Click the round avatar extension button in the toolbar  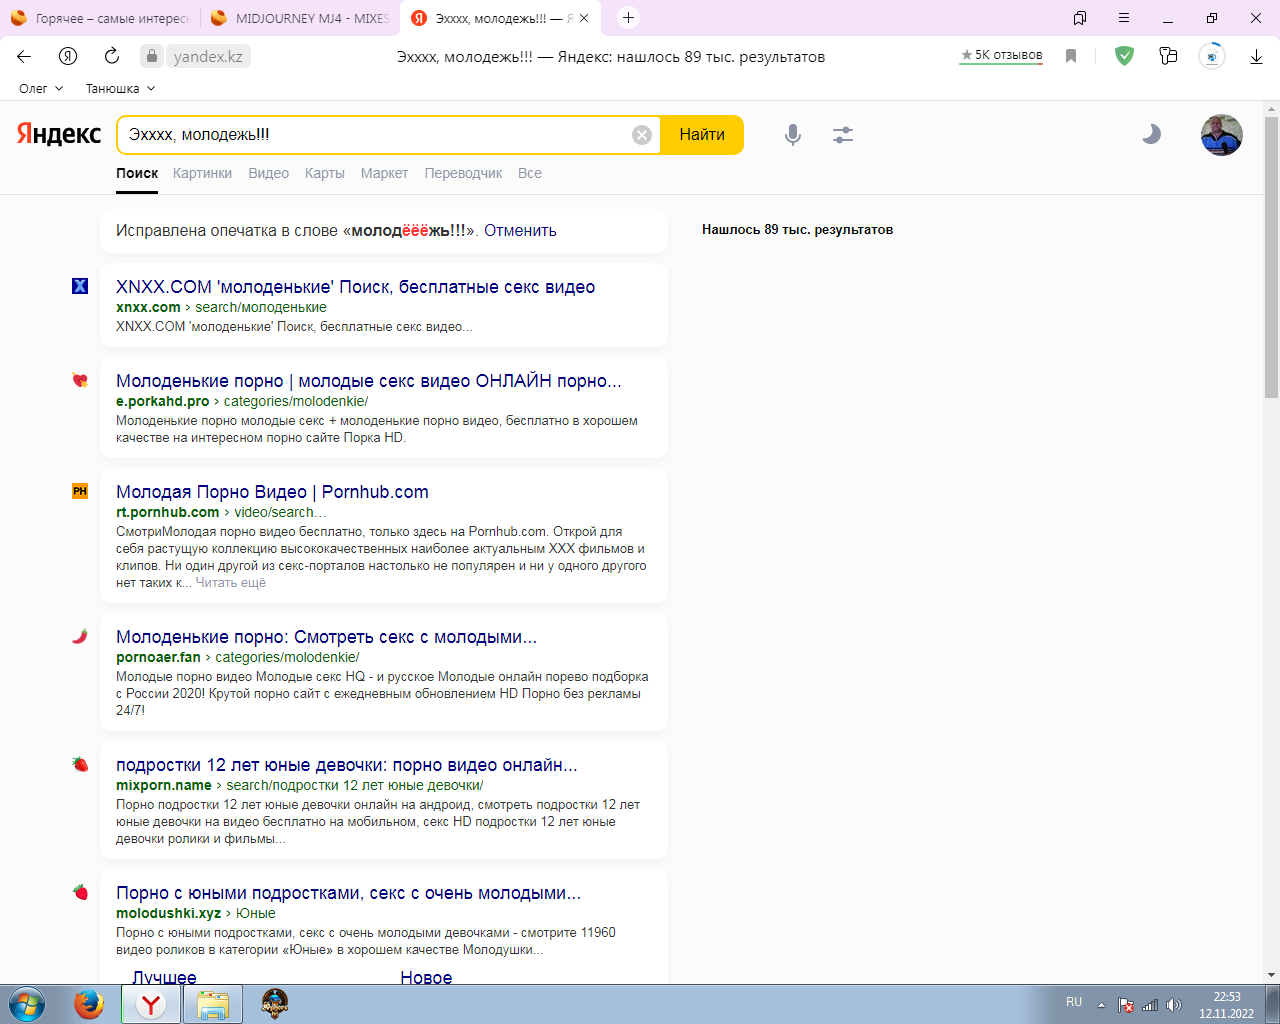(x=1212, y=56)
